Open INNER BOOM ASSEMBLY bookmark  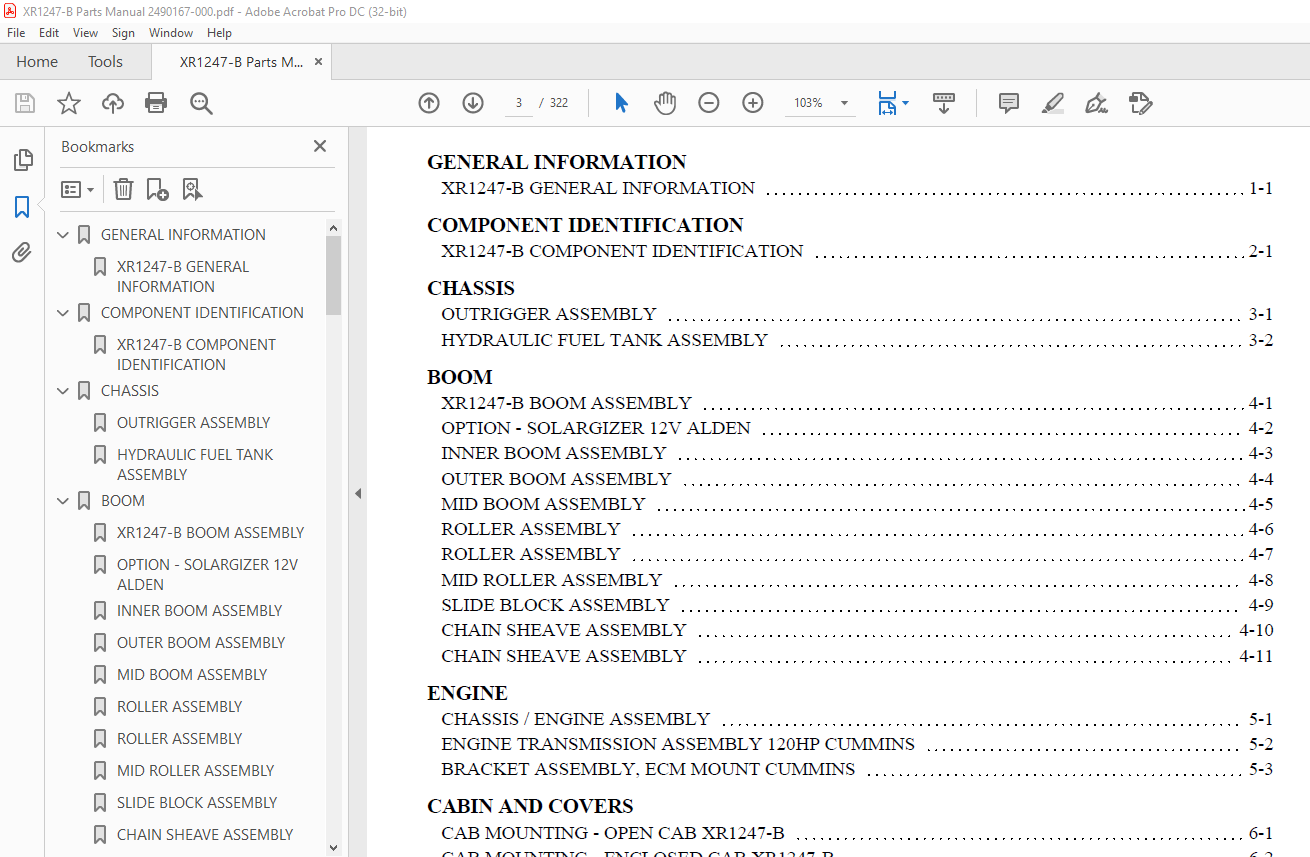[x=199, y=611]
